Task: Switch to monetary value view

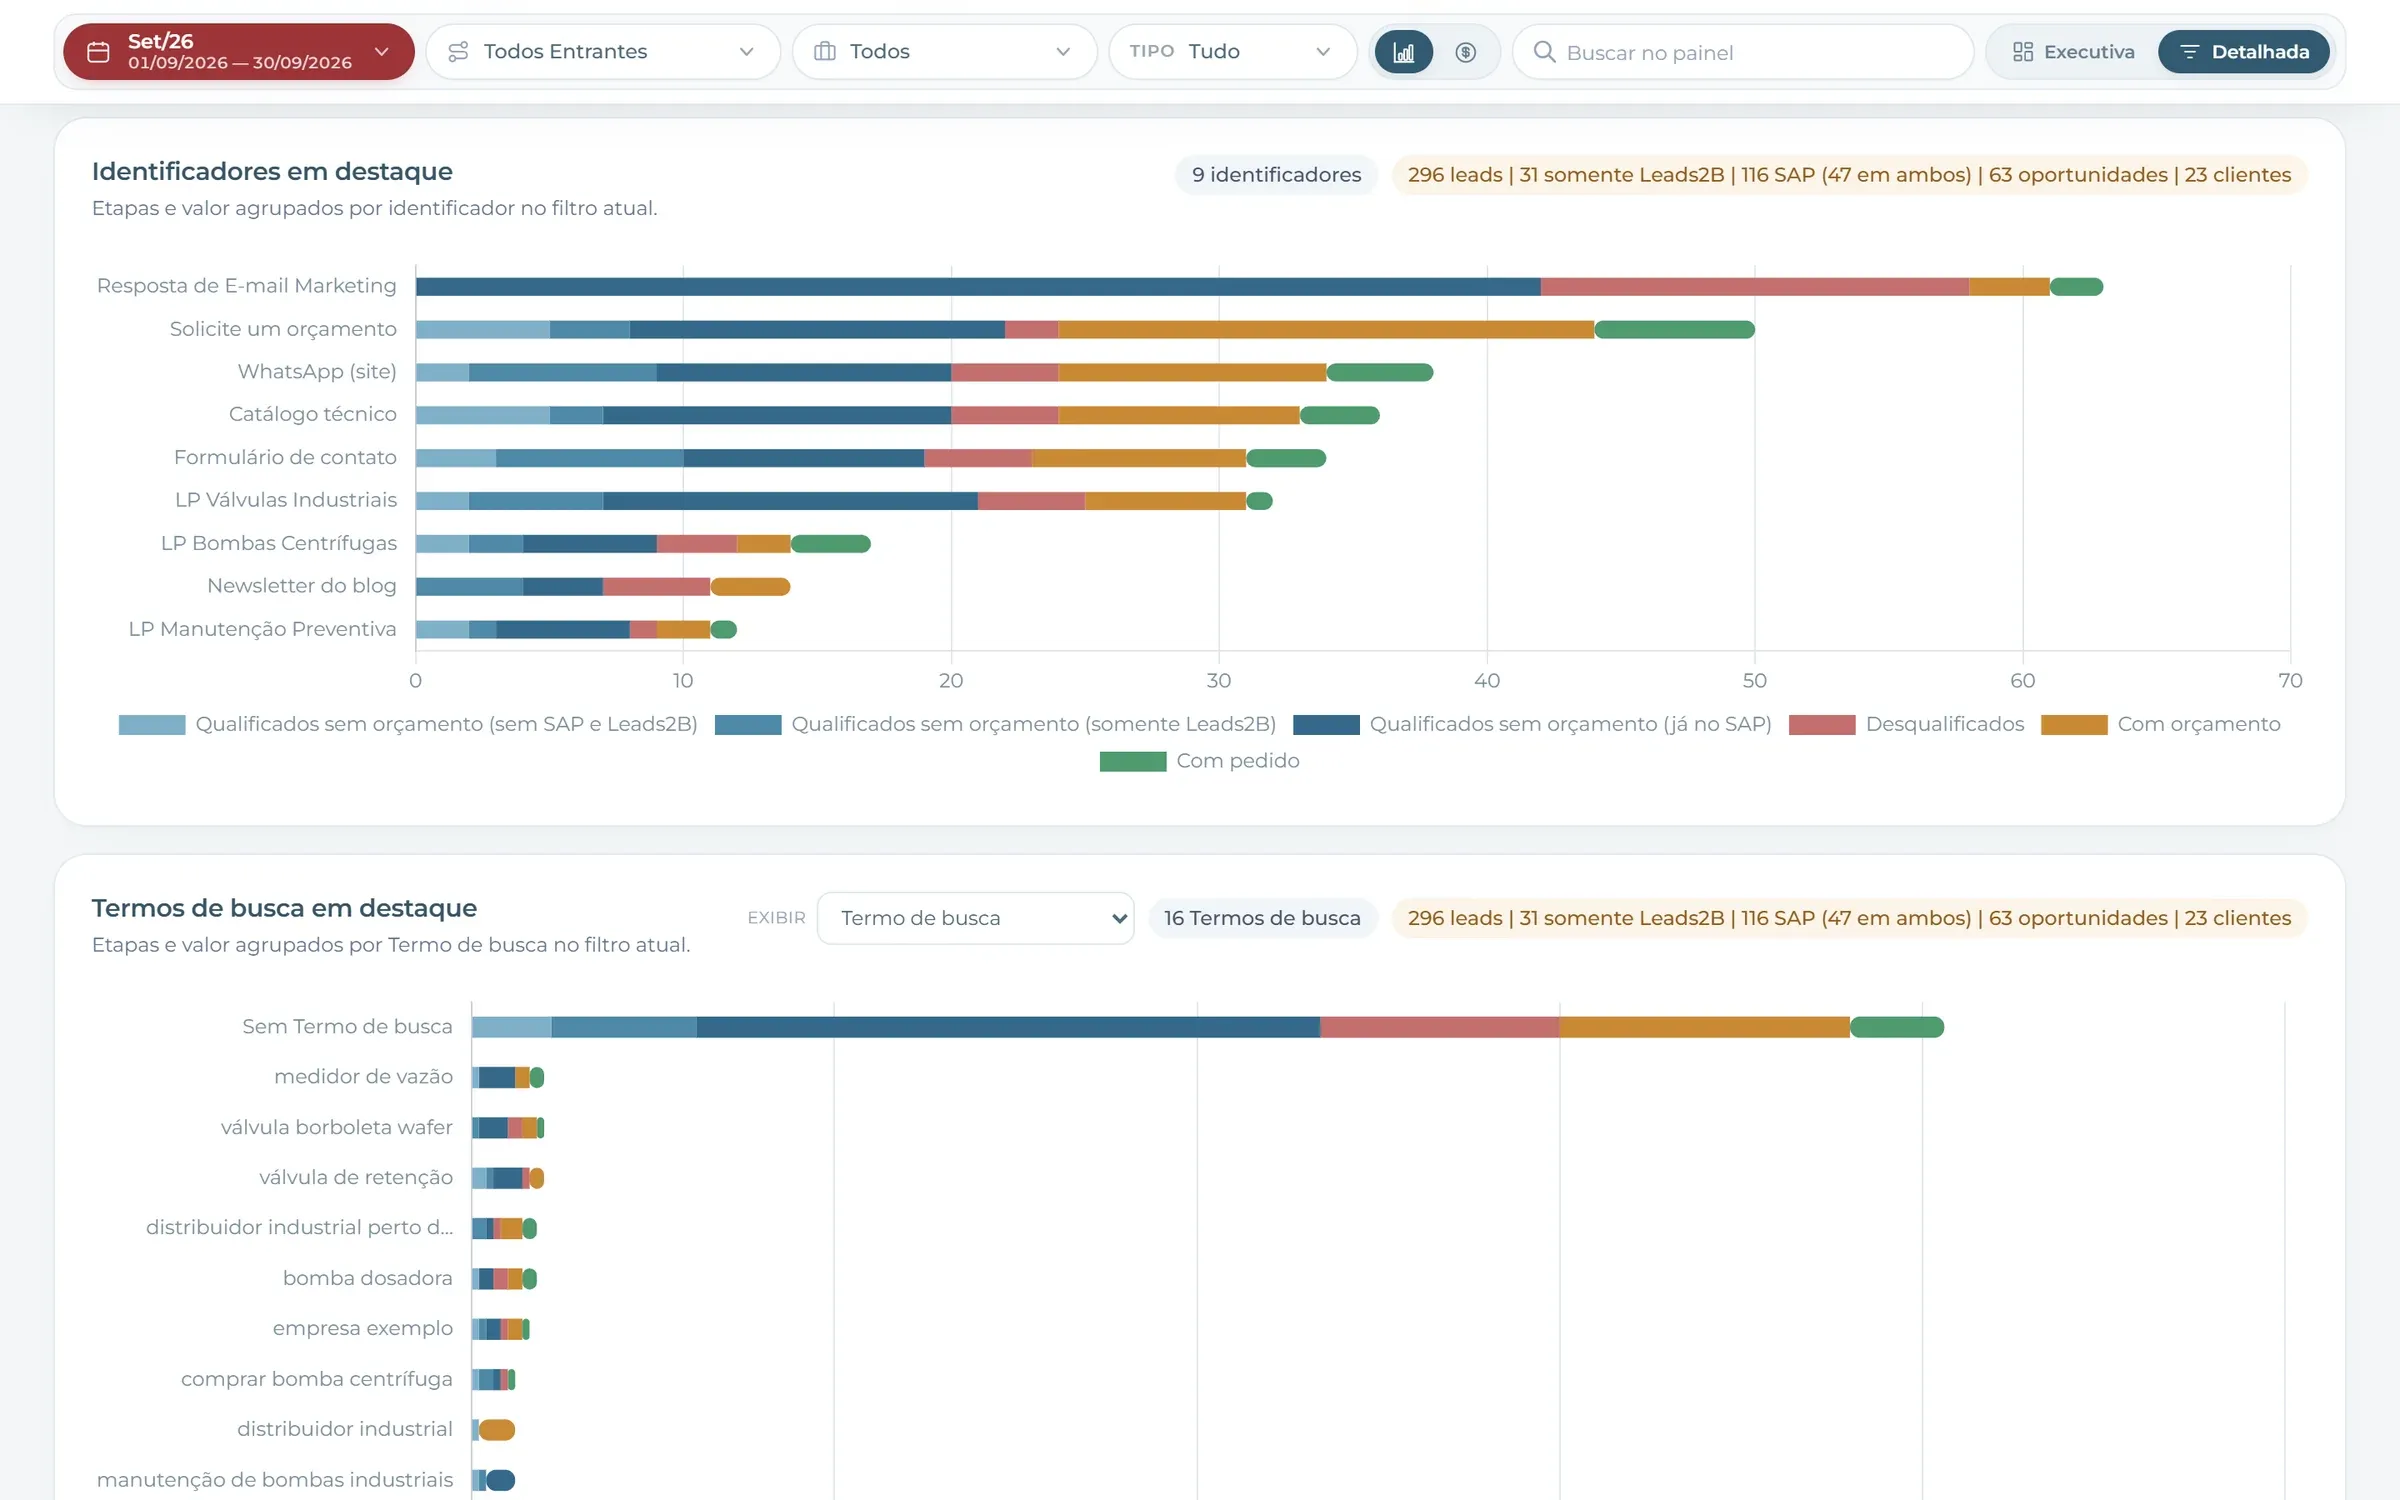Action: [1466, 52]
